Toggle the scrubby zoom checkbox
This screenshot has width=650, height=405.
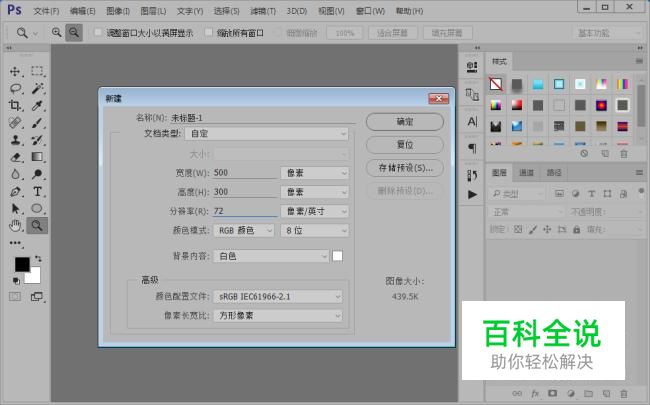click(x=279, y=33)
